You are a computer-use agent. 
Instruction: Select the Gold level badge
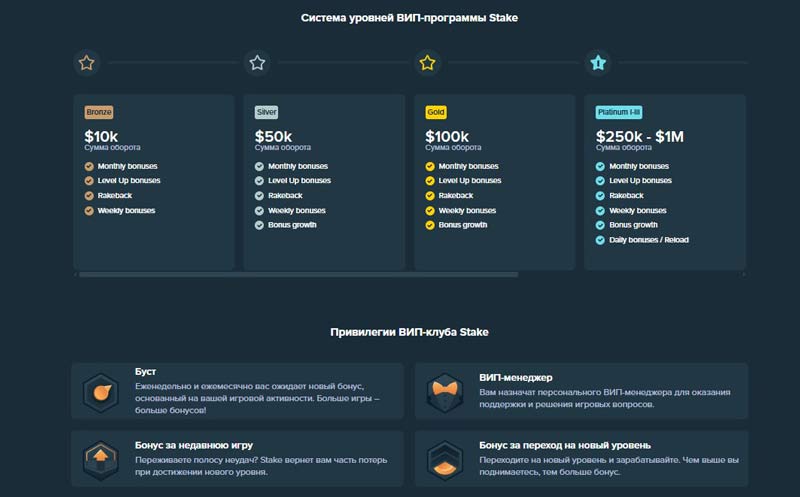436,112
